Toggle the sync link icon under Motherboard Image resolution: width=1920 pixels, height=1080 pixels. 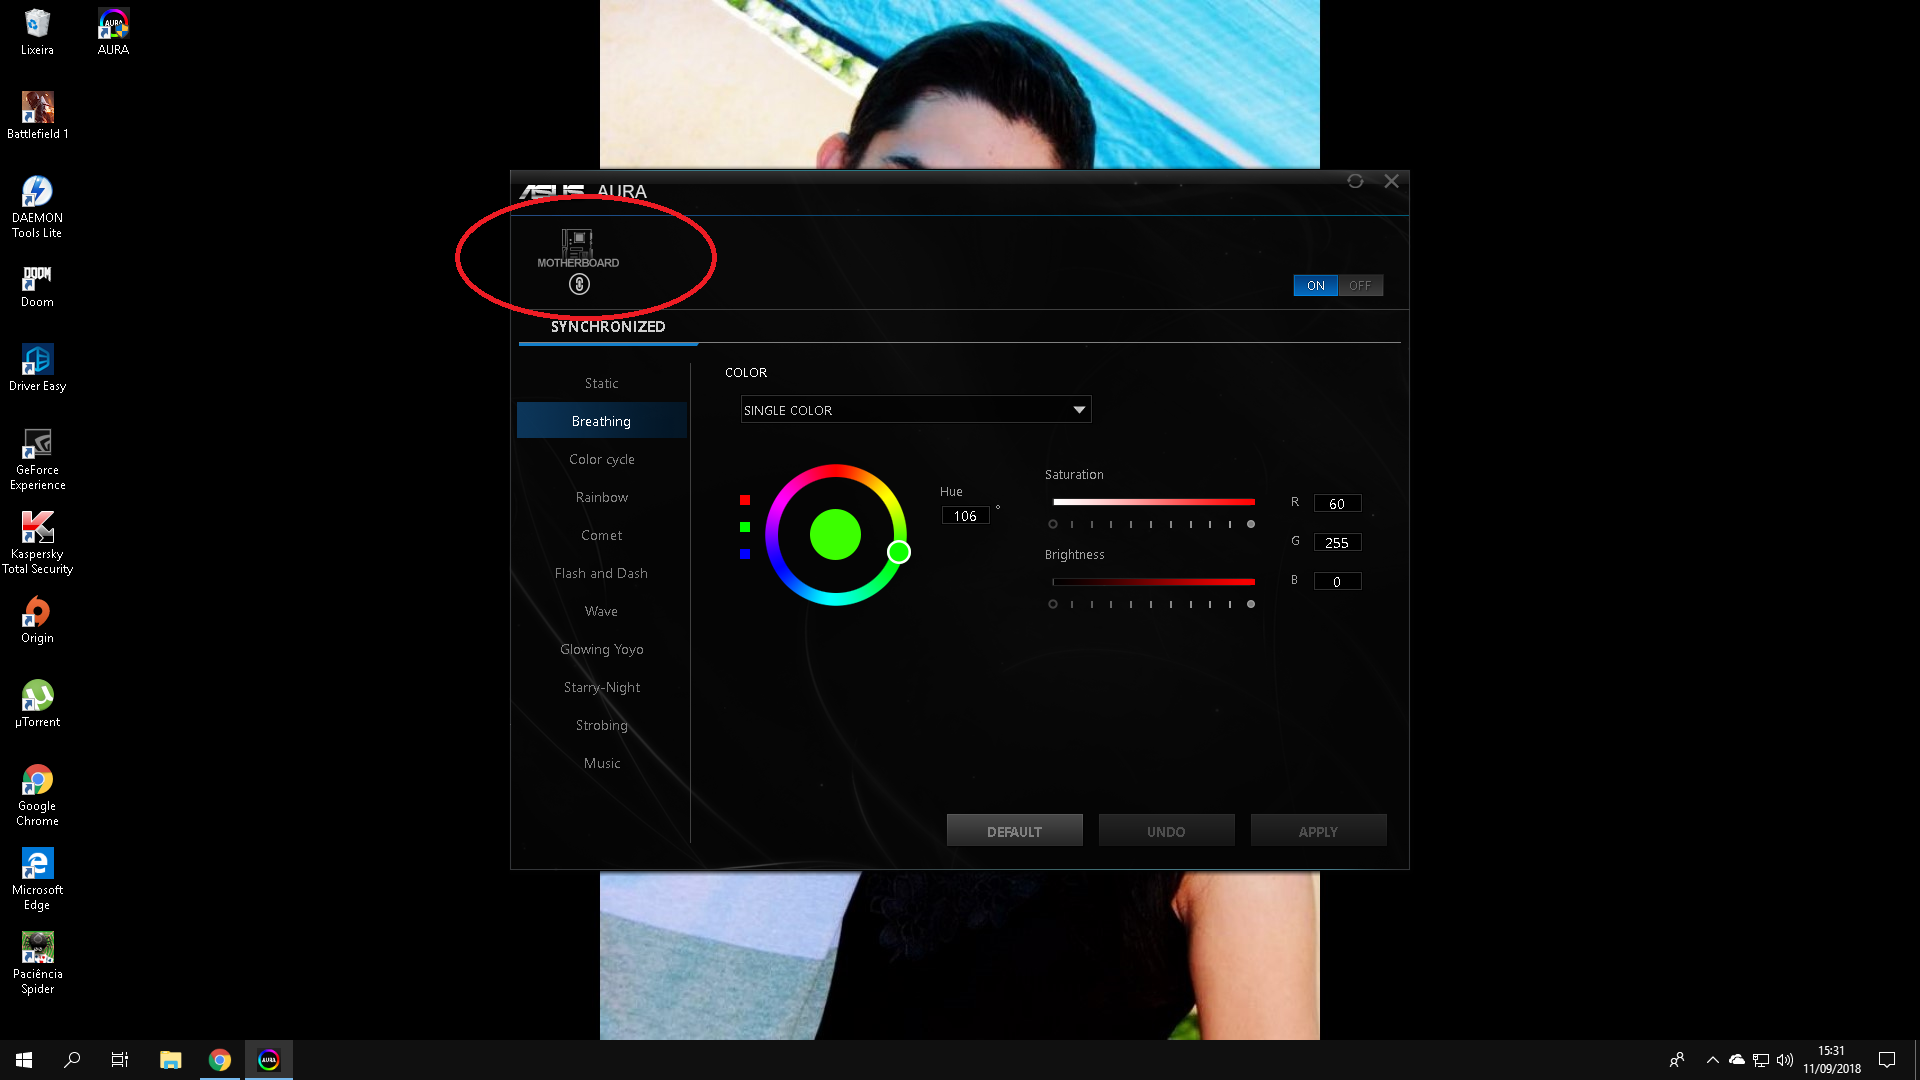[579, 285]
